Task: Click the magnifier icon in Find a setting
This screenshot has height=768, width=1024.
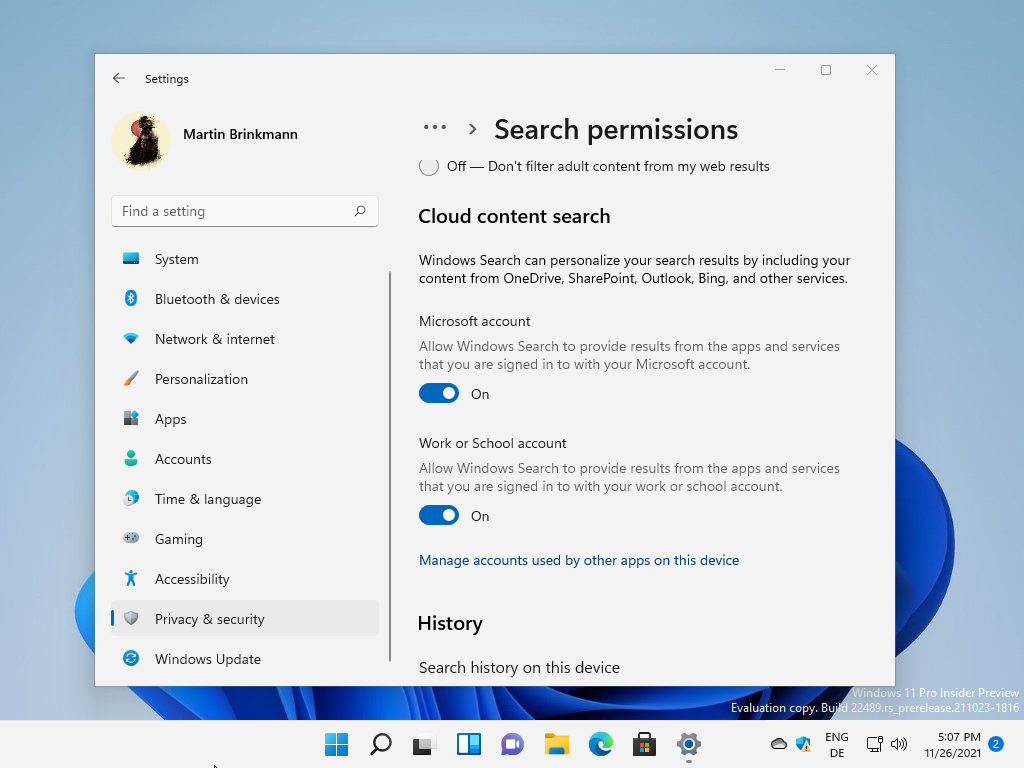Action: point(360,211)
